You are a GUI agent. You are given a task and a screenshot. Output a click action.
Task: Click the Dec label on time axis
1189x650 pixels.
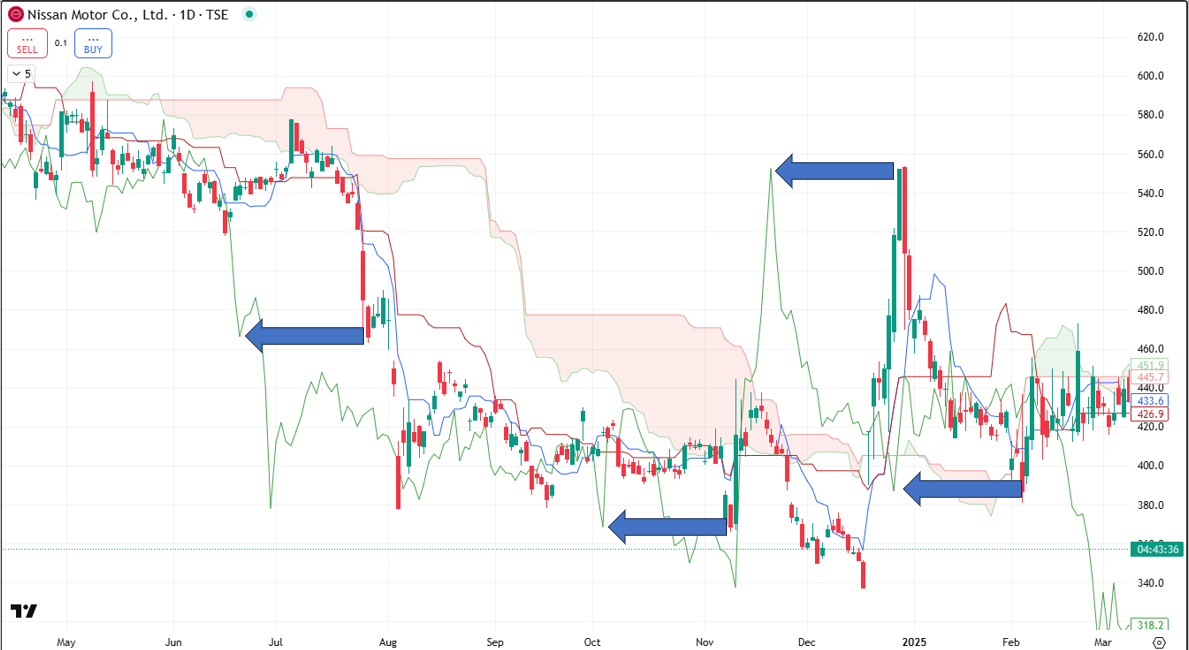click(808, 642)
